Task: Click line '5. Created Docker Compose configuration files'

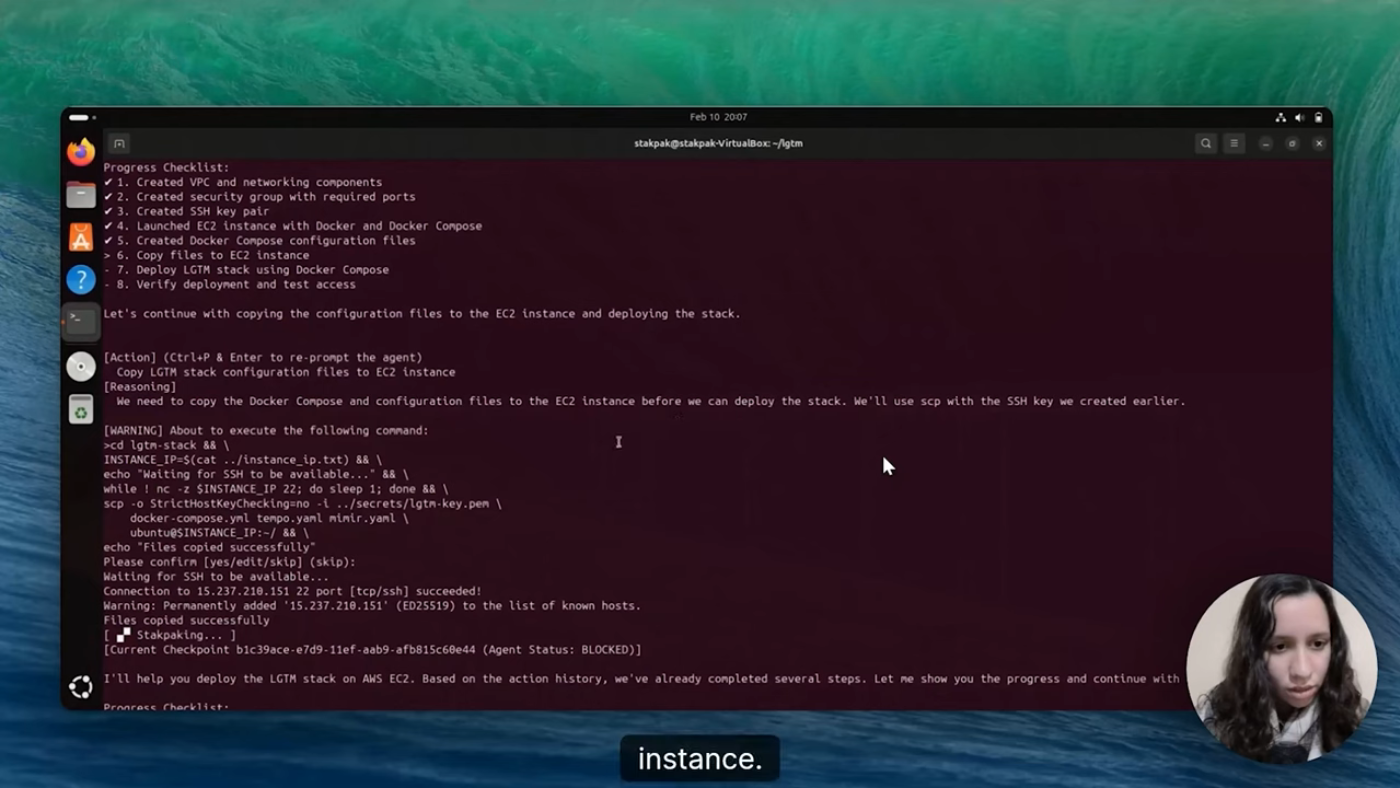Action: click(x=259, y=240)
